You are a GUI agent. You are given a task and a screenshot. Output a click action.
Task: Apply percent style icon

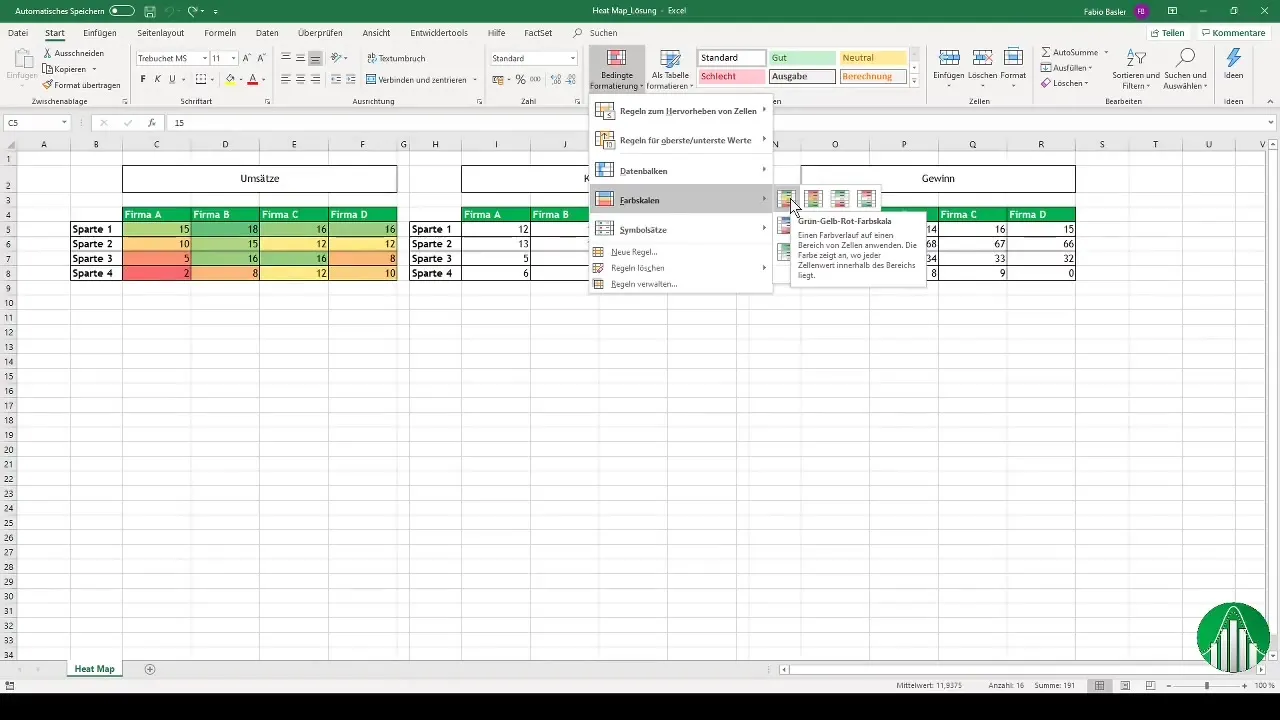pos(520,79)
